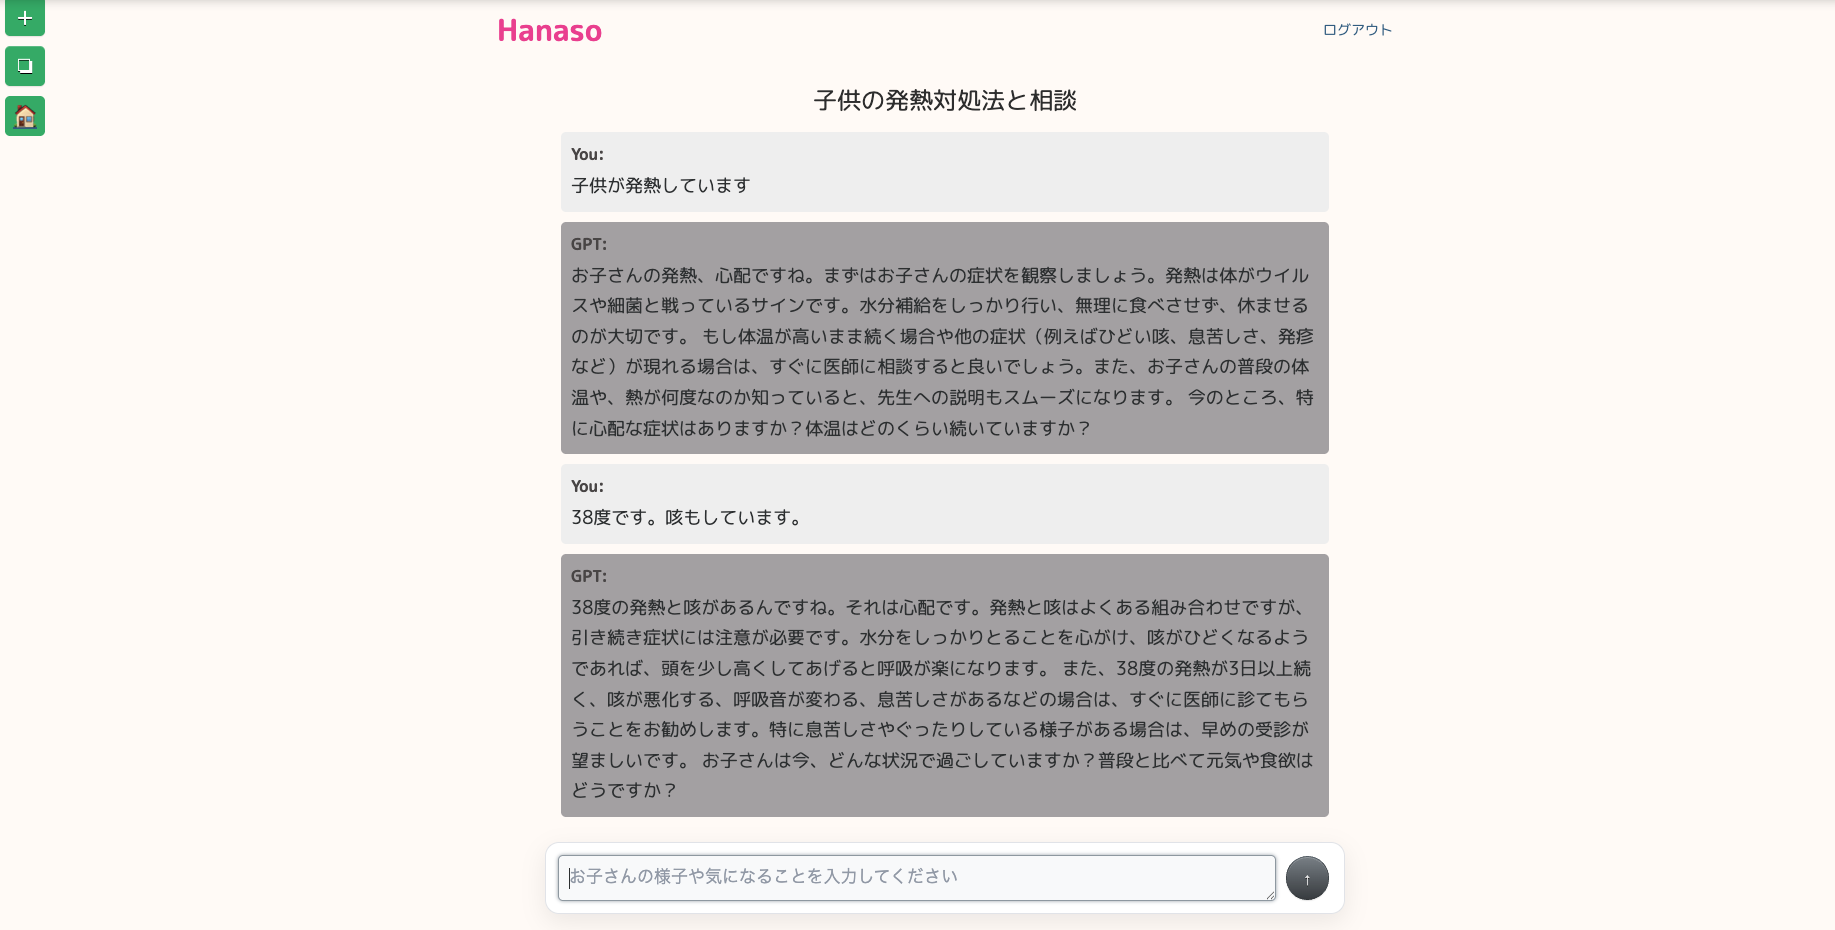The image size is (1835, 930).
Task: Click the You: label above 38度です
Action: click(587, 486)
